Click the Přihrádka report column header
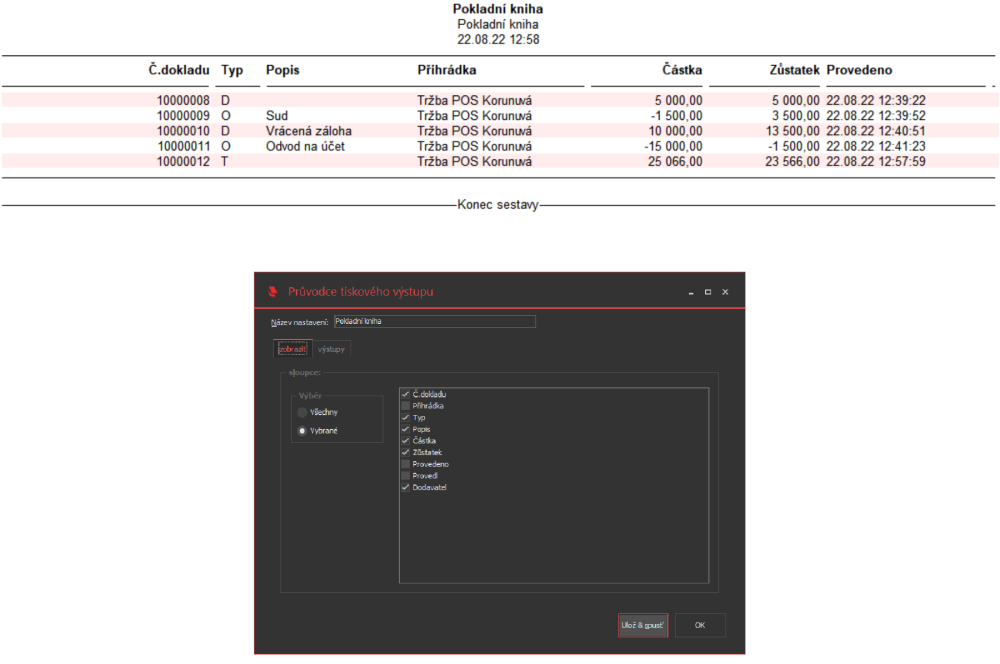 tap(447, 70)
